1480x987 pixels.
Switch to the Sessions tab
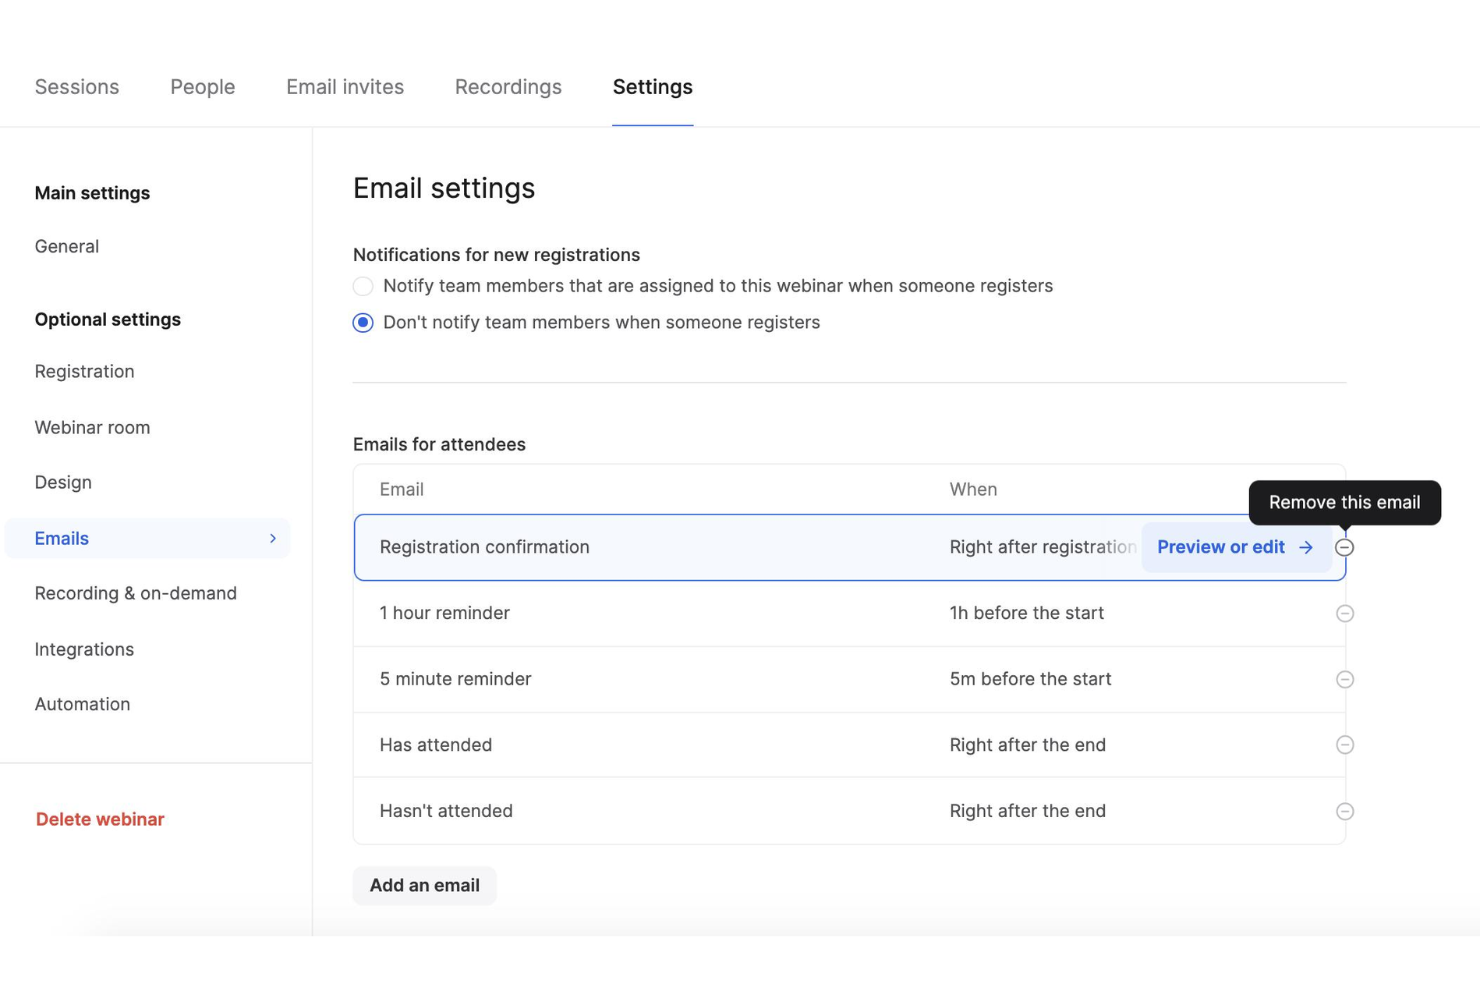pyautogui.click(x=77, y=87)
